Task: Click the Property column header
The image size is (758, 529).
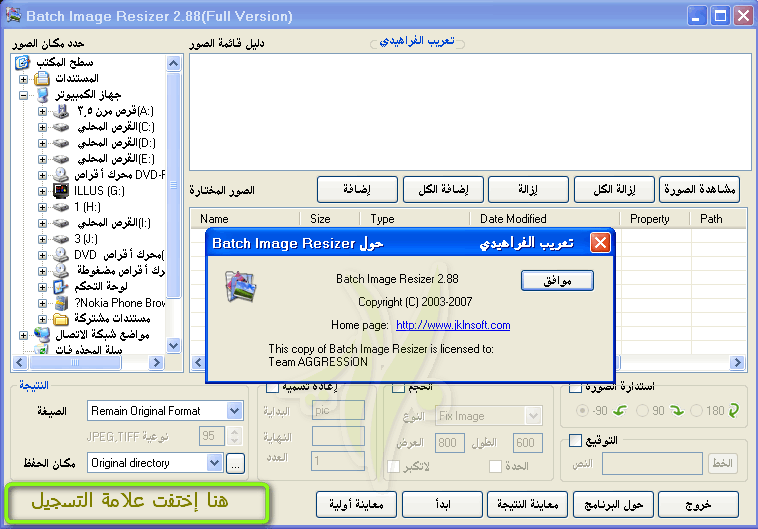Action: (x=655, y=219)
